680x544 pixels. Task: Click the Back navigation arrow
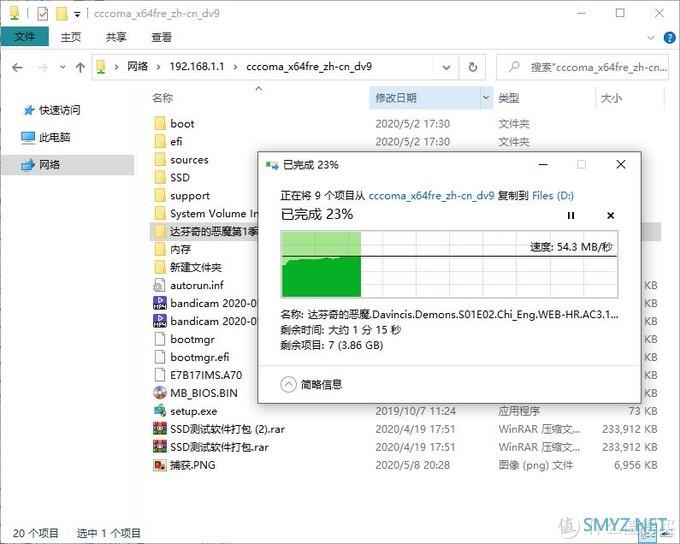pyautogui.click(x=17, y=67)
